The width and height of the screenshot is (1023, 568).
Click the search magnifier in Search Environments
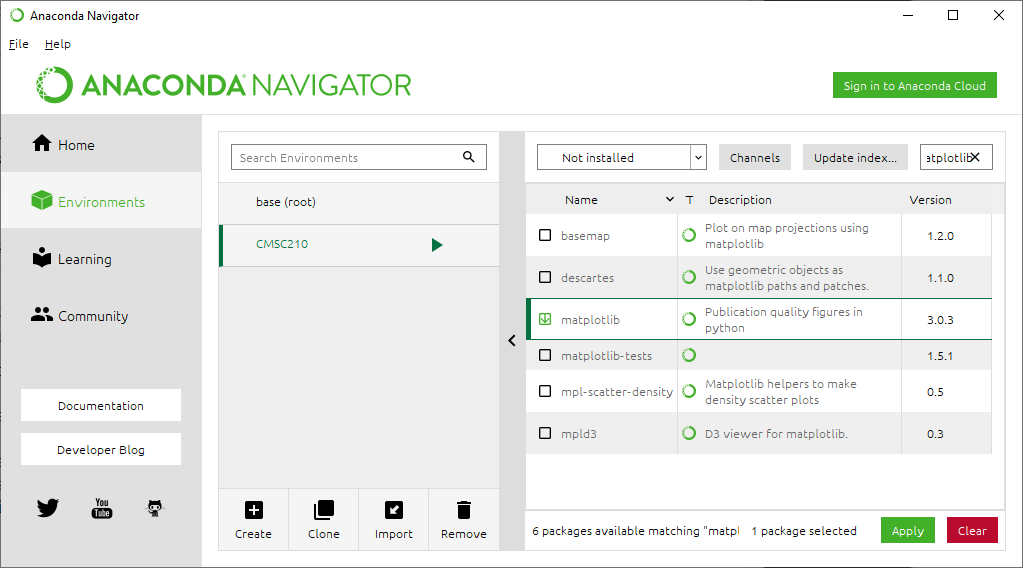pyautogui.click(x=468, y=157)
